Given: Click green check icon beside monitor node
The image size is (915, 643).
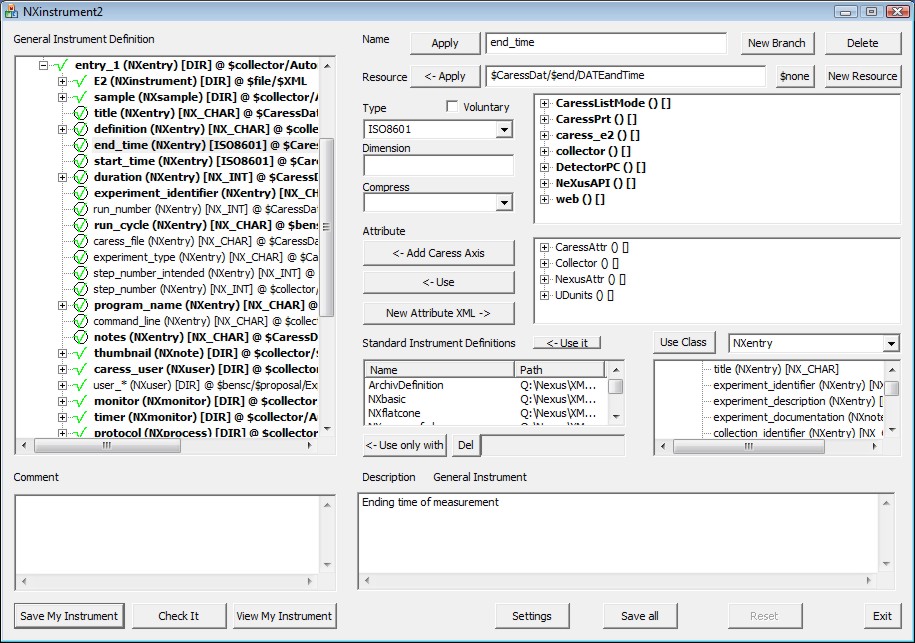Looking at the screenshot, I should click(x=81, y=402).
